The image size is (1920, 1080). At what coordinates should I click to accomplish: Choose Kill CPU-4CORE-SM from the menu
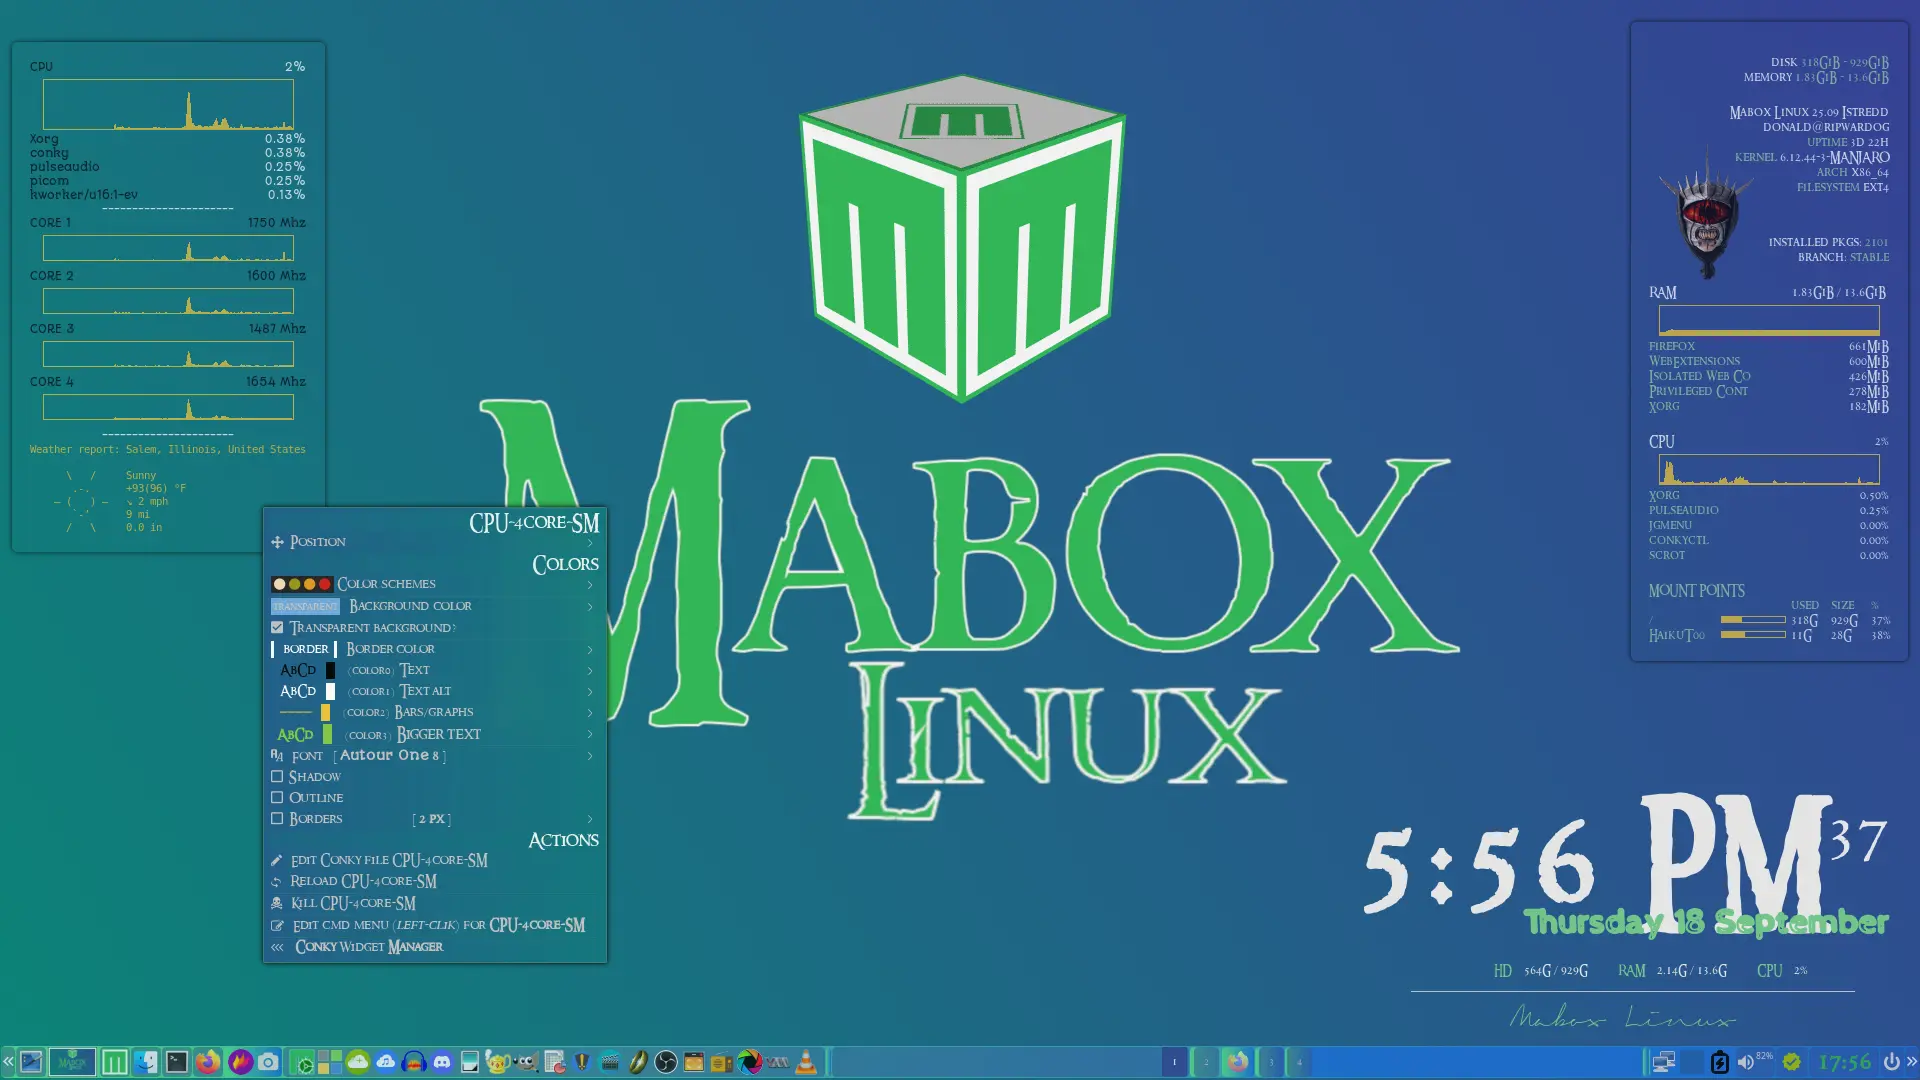(353, 903)
